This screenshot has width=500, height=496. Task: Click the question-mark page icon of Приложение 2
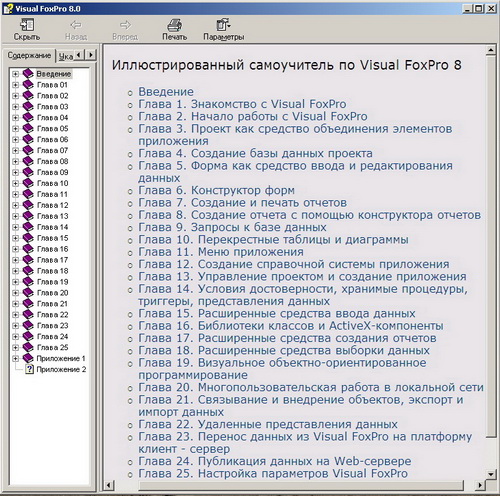29,369
